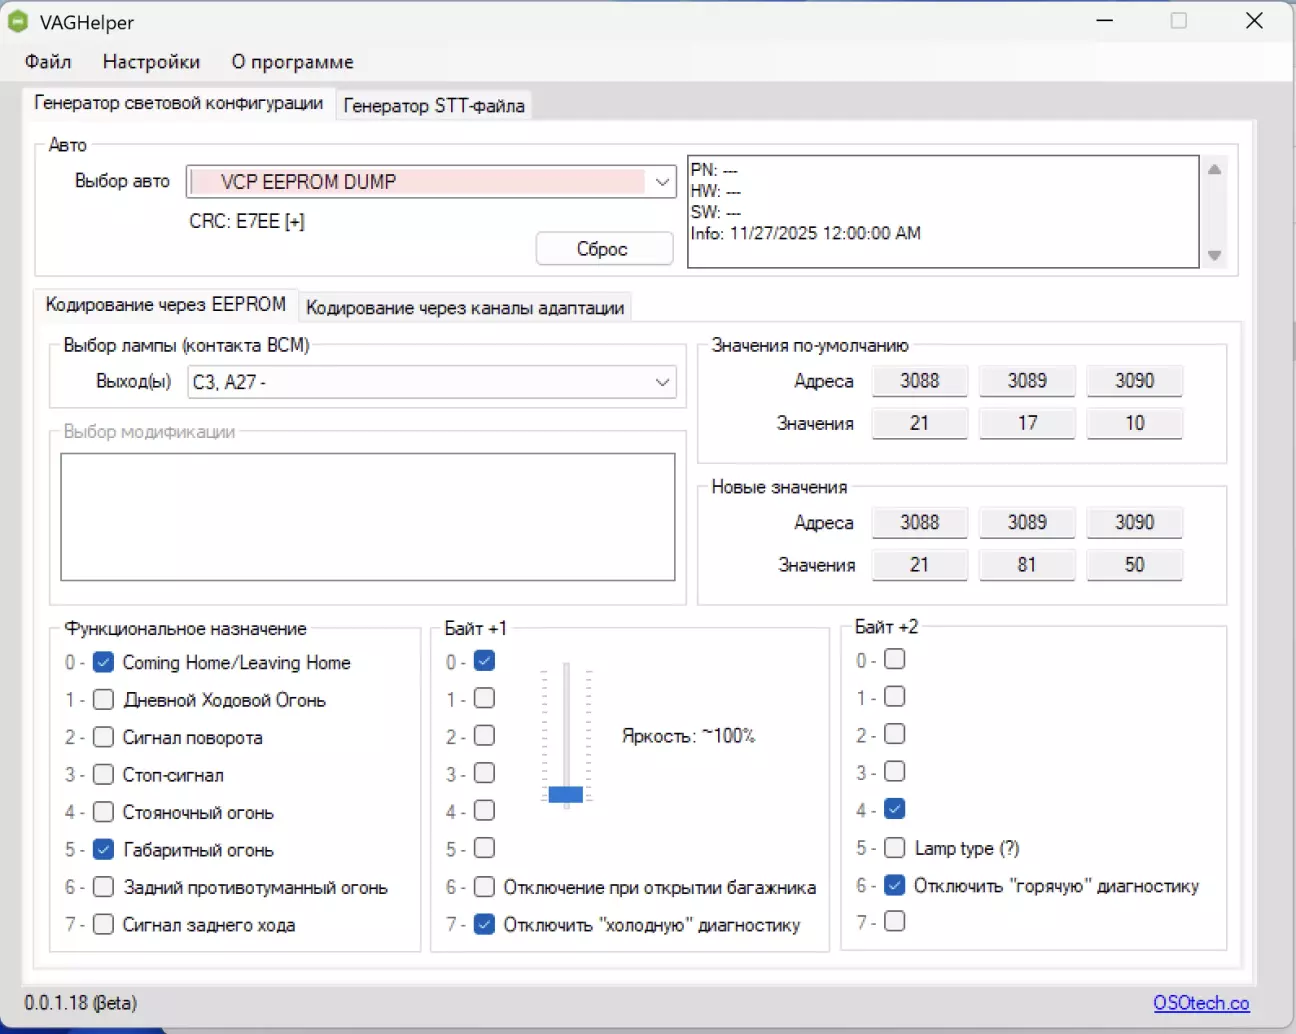This screenshot has width=1296, height=1034.
Task: Check the Lamp type (?) box
Action: (x=895, y=848)
